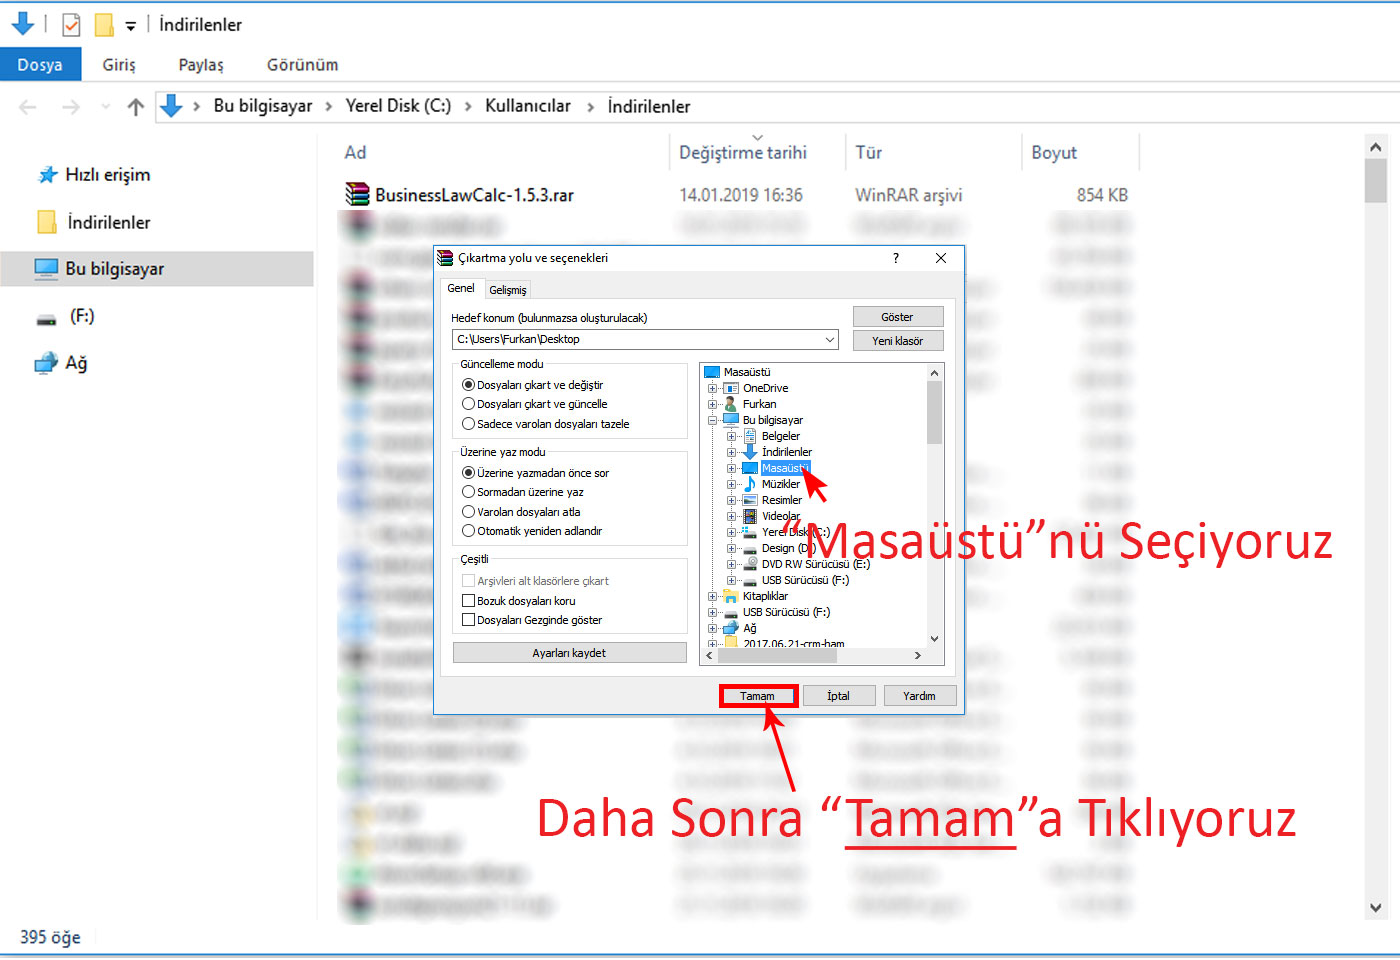Screen dimensions: 1400x960
Task: Collapse the Bu bilgisayar node in the tree
Action: click(712, 420)
